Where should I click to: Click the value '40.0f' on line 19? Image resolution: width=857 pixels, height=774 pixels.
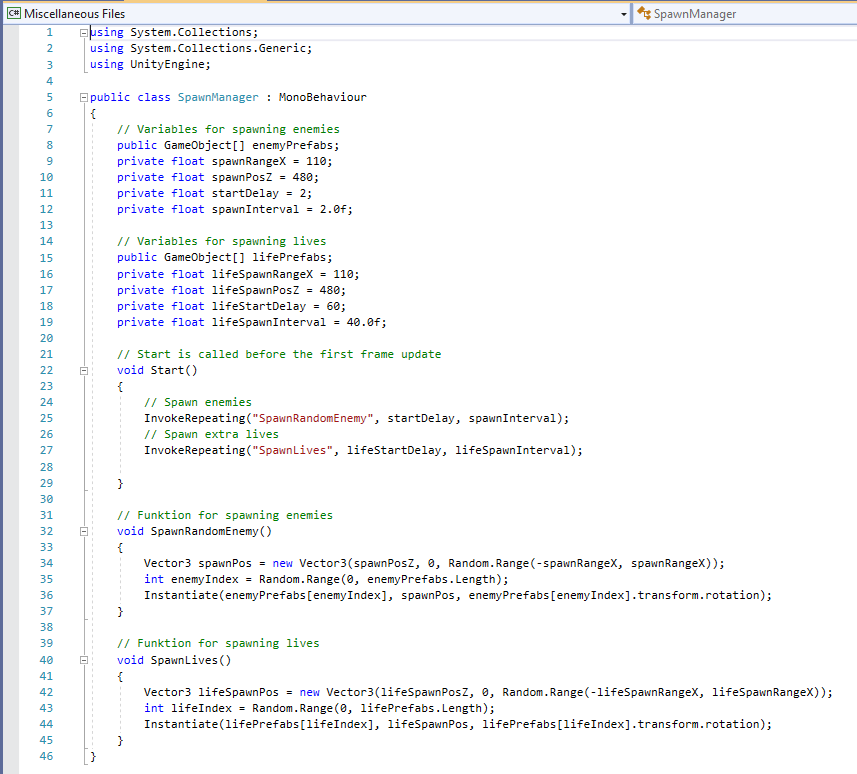(x=363, y=322)
